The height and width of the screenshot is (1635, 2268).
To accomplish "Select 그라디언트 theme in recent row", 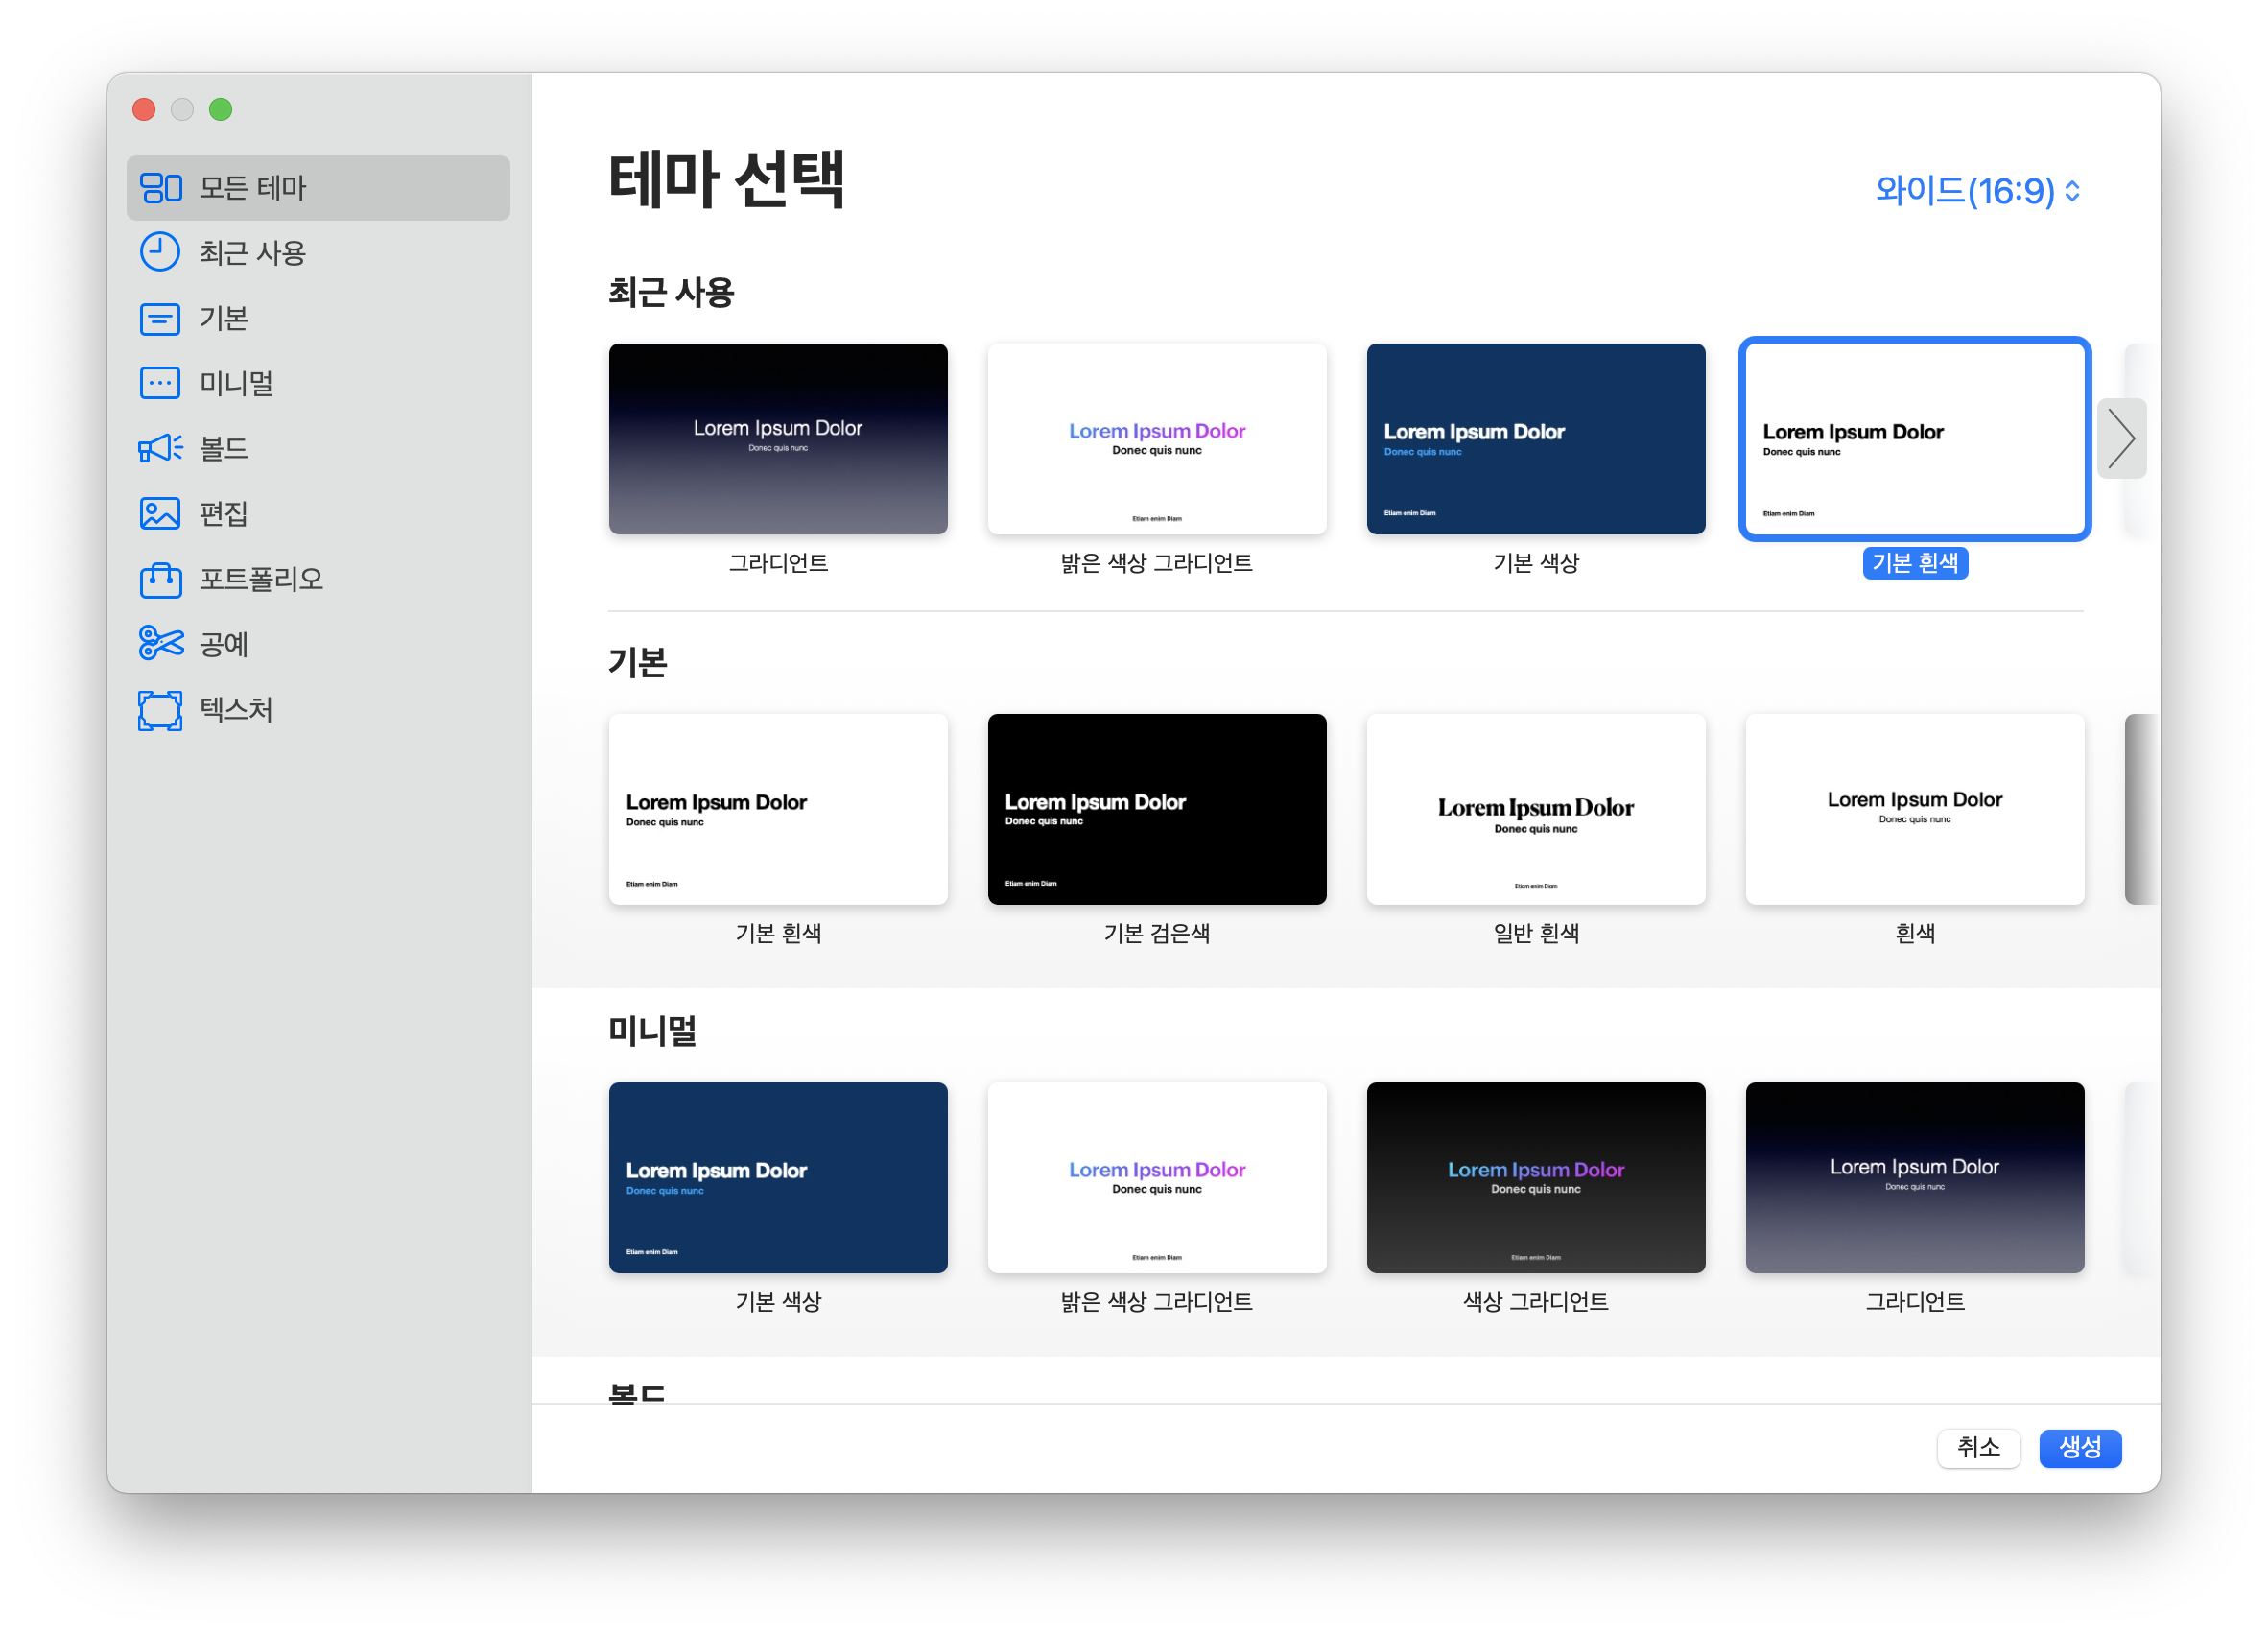I will 778,438.
